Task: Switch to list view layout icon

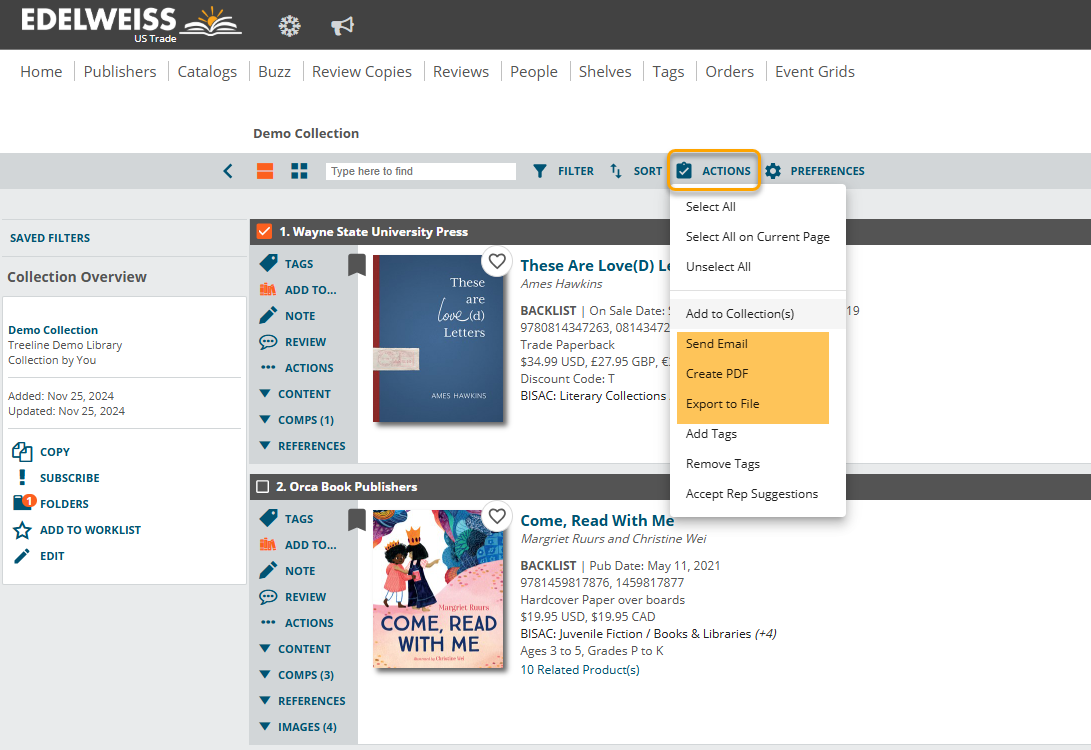Action: (265, 171)
